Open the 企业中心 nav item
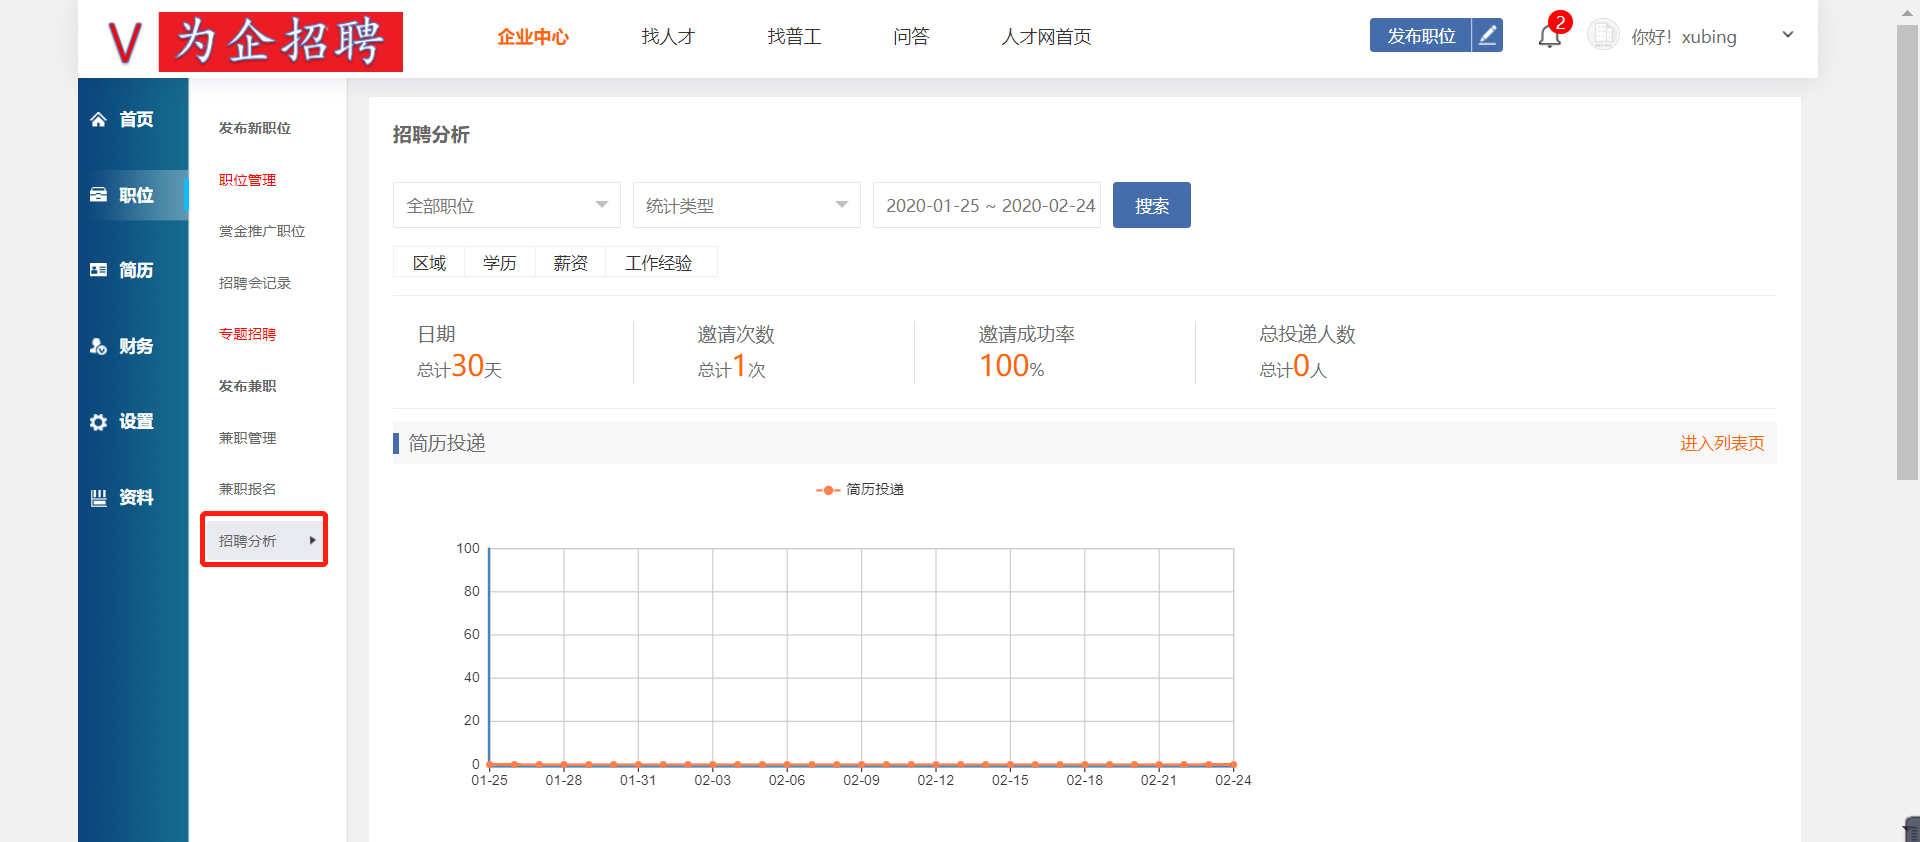The width and height of the screenshot is (1920, 842). point(533,37)
